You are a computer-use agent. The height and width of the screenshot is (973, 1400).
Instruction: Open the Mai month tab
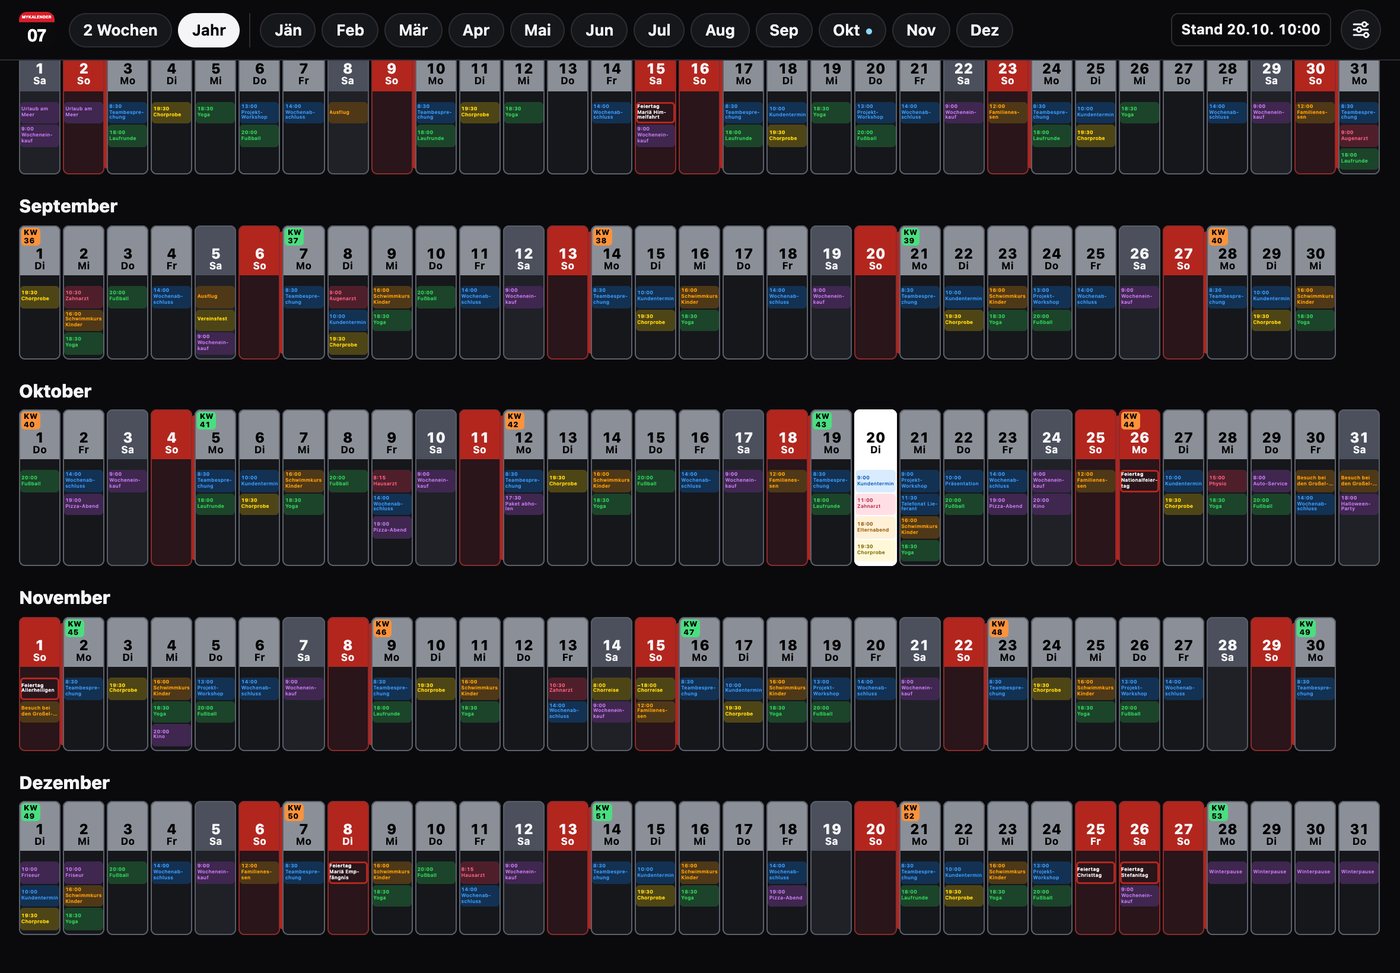click(537, 30)
